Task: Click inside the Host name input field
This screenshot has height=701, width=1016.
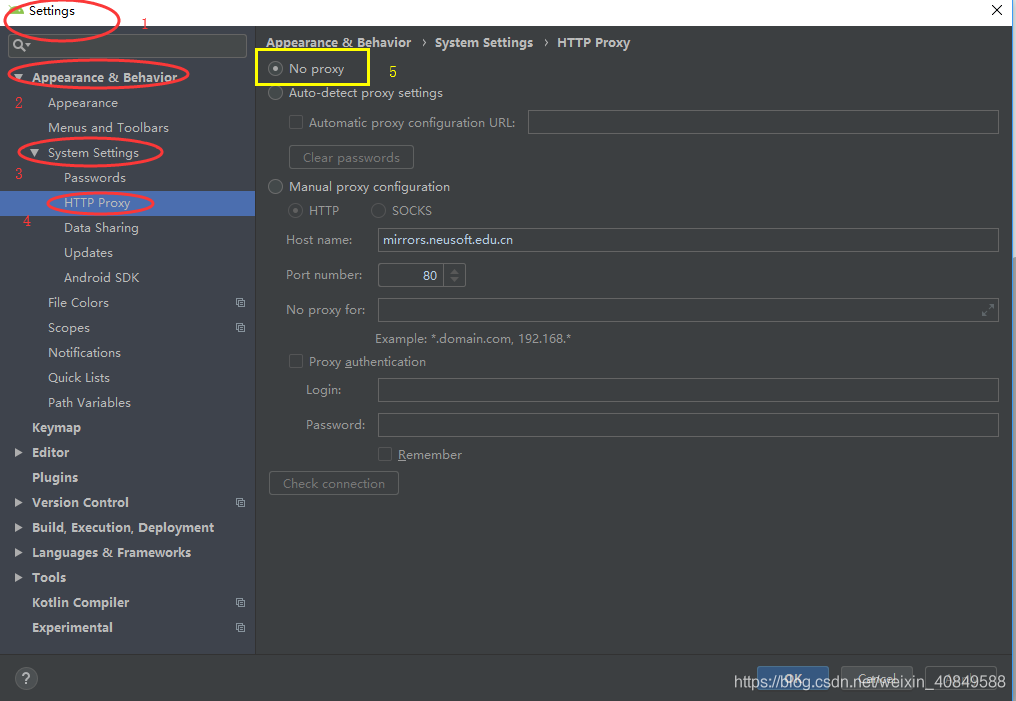Action: pyautogui.click(x=600, y=239)
